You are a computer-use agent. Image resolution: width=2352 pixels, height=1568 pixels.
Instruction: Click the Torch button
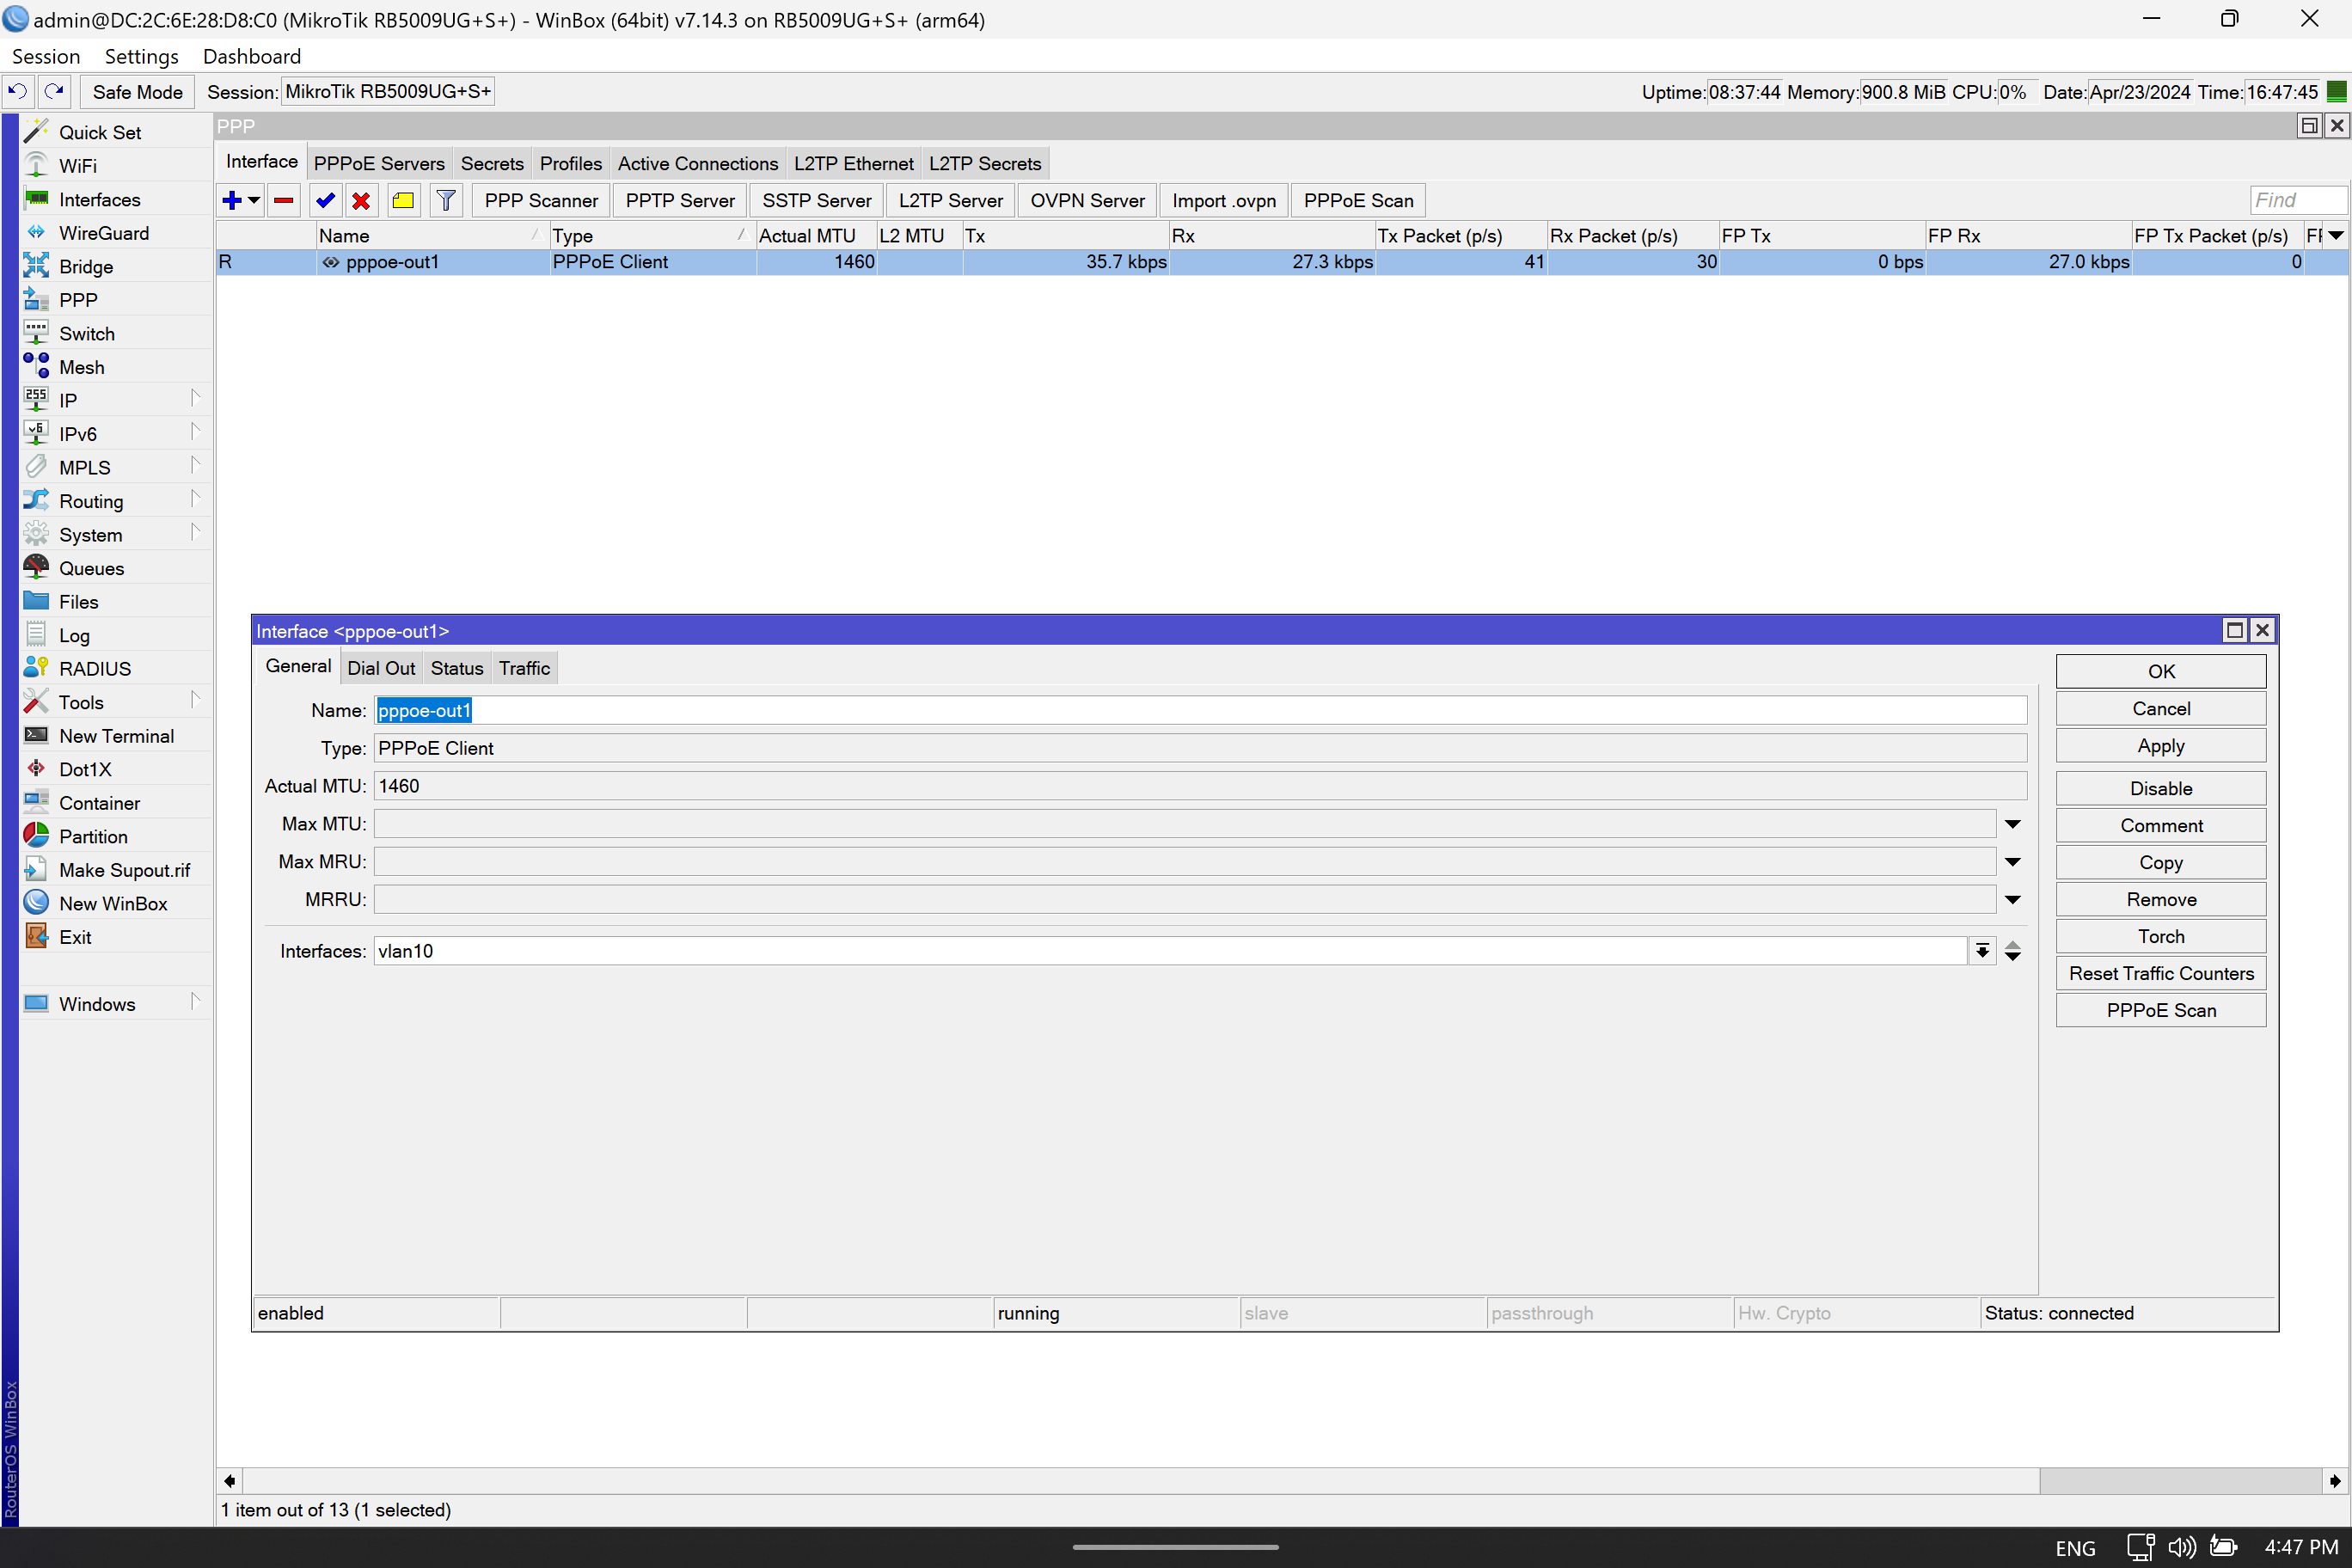[x=2161, y=936]
